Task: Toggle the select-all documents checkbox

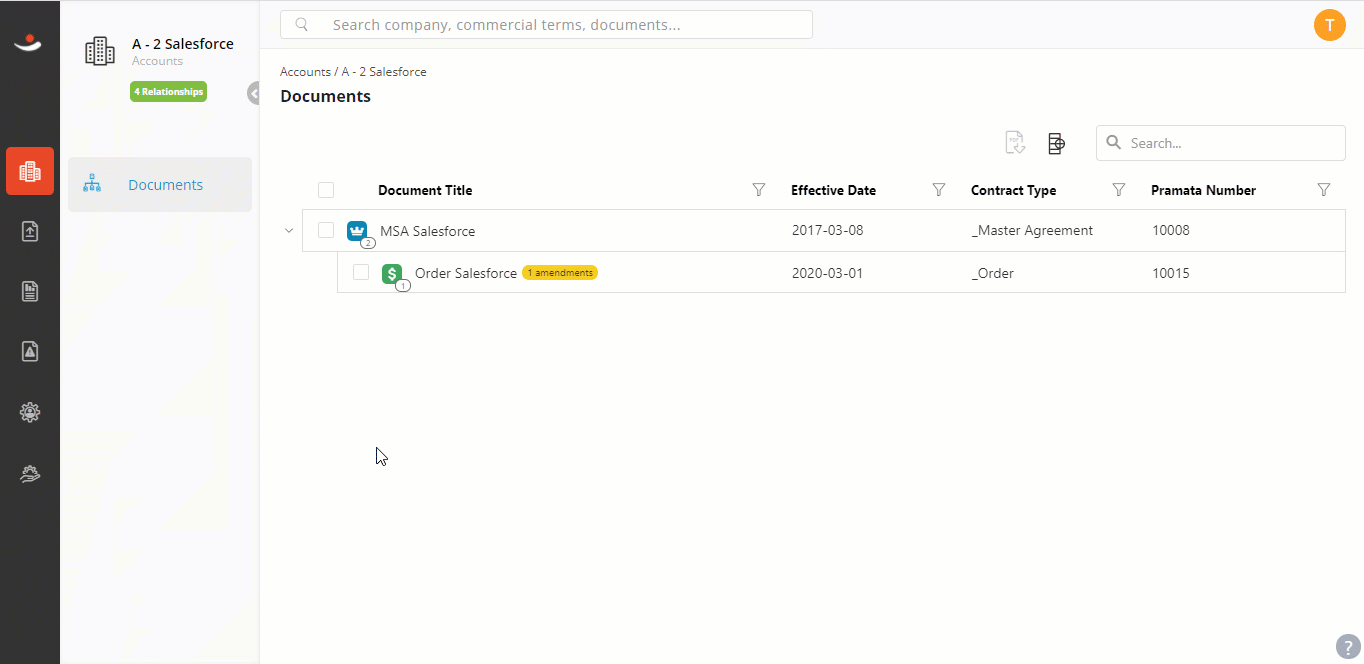Action: point(326,190)
